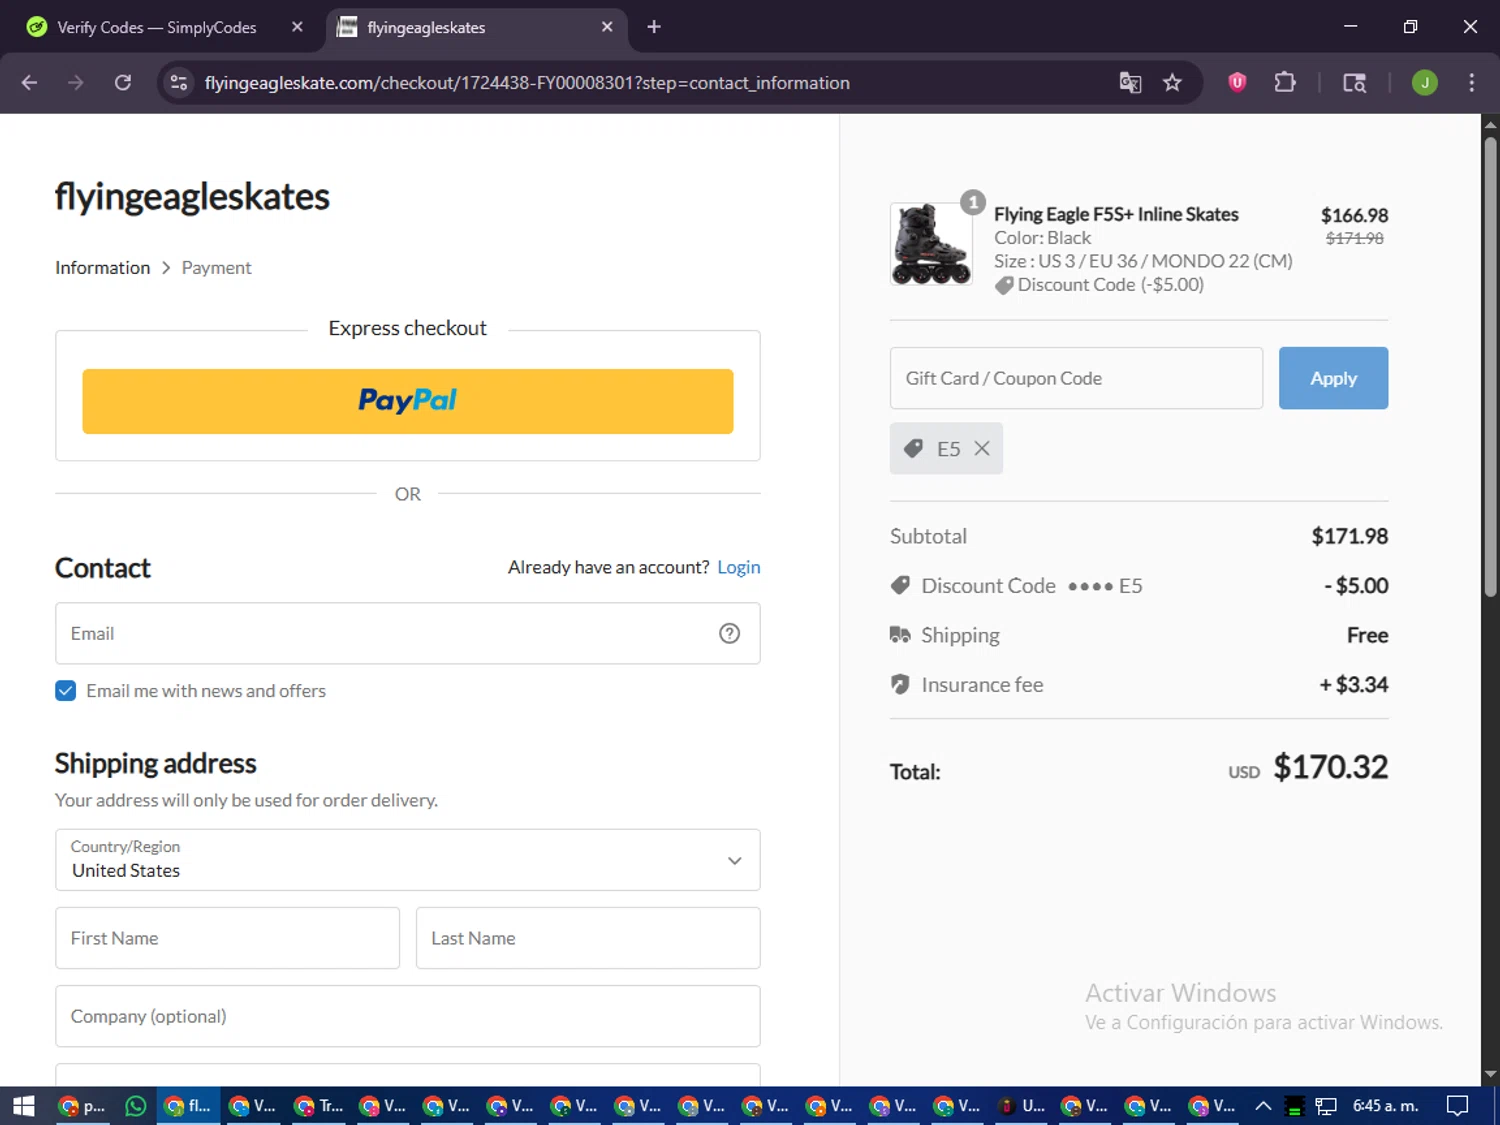Image resolution: width=1500 pixels, height=1125 pixels.
Task: Open the taskbar Chrome window labeled p...
Action: pyautogui.click(x=81, y=1106)
